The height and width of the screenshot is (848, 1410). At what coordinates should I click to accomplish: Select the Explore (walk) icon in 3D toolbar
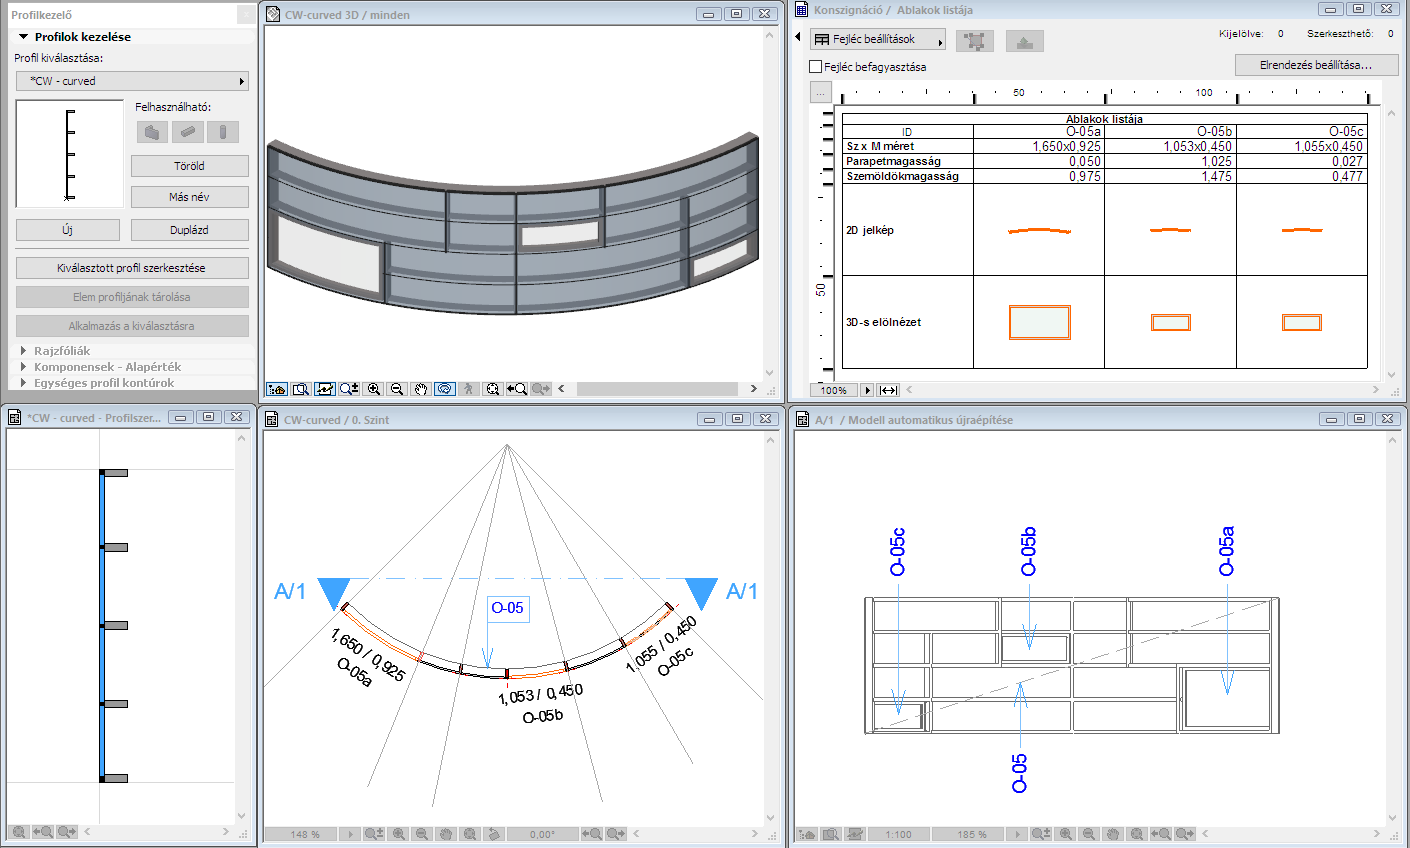pyautogui.click(x=469, y=388)
